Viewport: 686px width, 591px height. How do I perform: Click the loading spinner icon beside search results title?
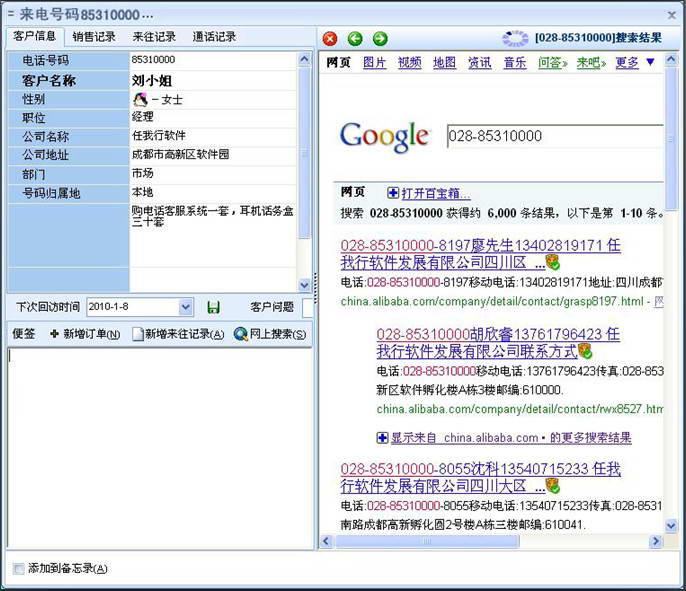tap(515, 38)
